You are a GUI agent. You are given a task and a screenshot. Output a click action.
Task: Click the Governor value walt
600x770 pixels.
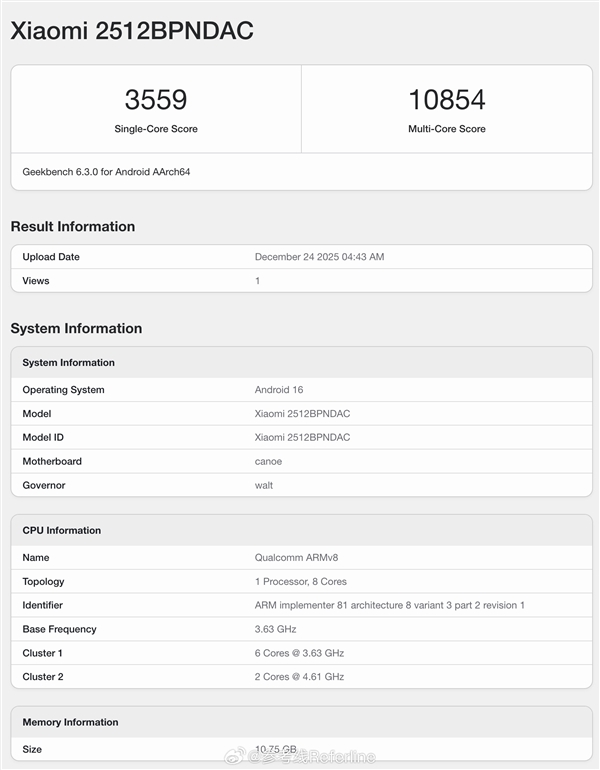click(x=264, y=485)
